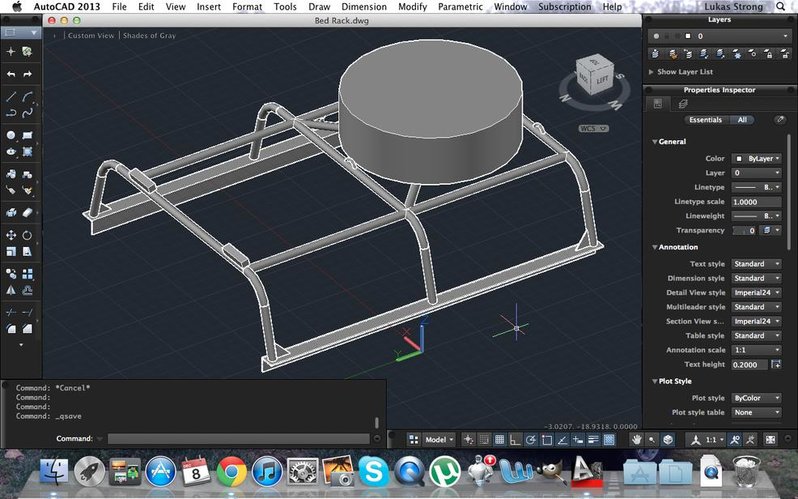This screenshot has height=499, width=798.
Task: Toggle Object Snap Tracking in status bar
Action: (562, 439)
